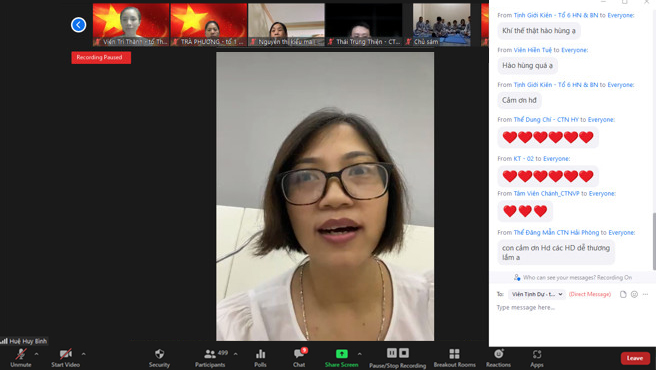Select the Thái Trung Thiện video thumbnail

point(364,25)
